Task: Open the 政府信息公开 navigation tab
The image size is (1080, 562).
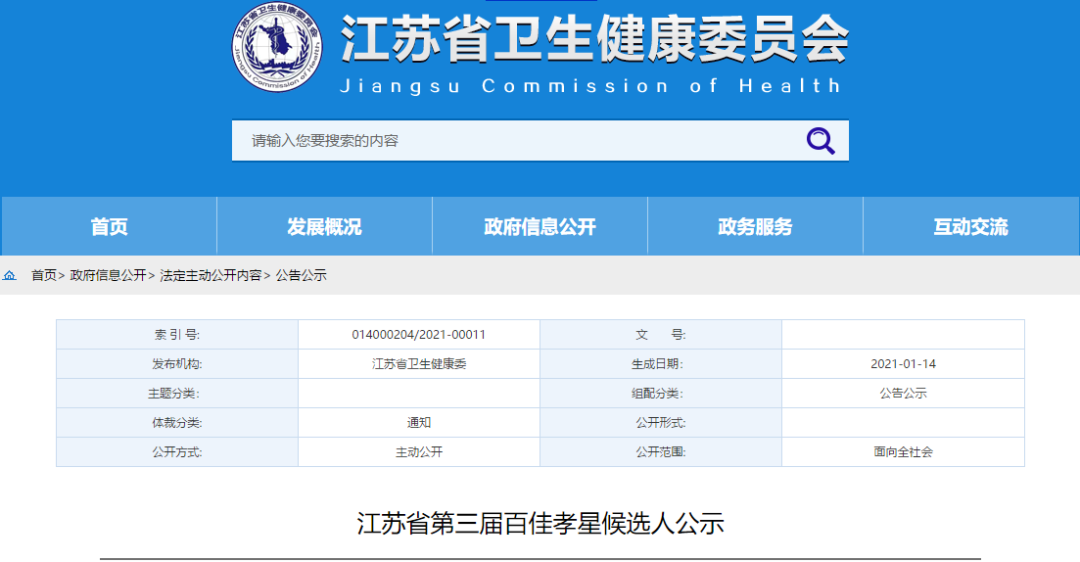Action: pos(540,227)
